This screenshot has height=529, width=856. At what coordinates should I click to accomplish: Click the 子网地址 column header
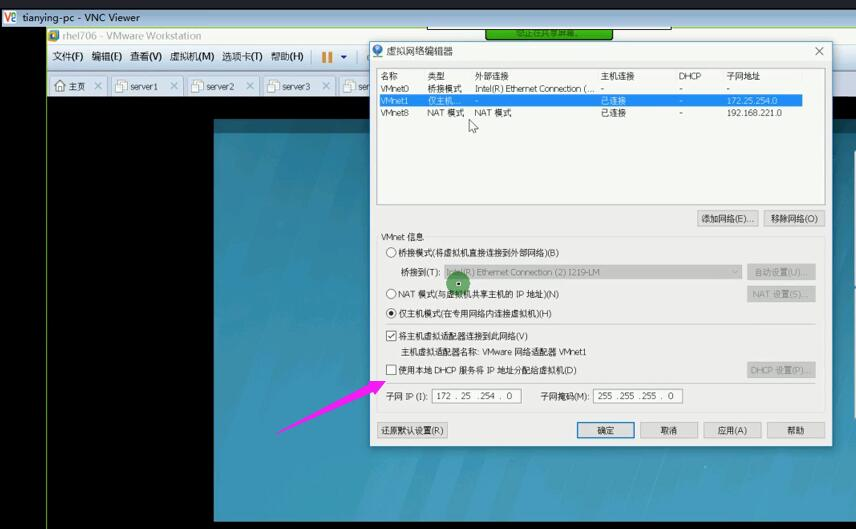[x=743, y=76]
